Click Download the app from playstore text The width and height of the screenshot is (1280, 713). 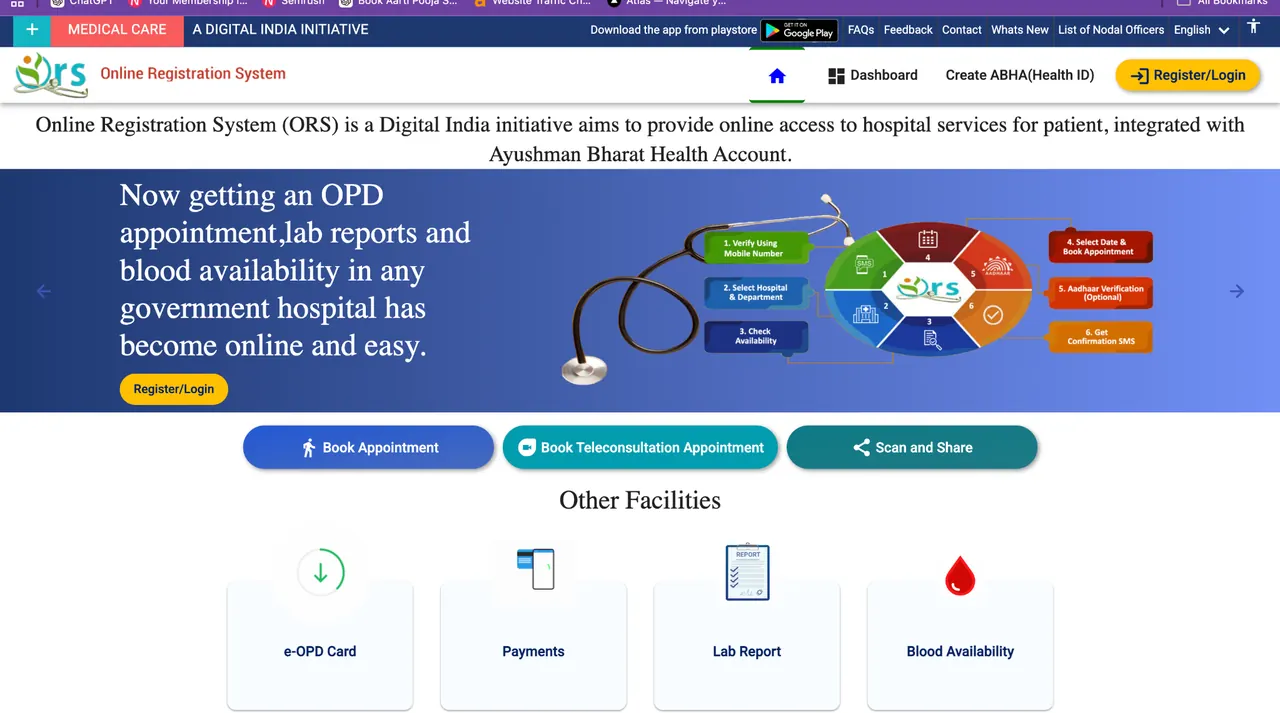pos(673,30)
